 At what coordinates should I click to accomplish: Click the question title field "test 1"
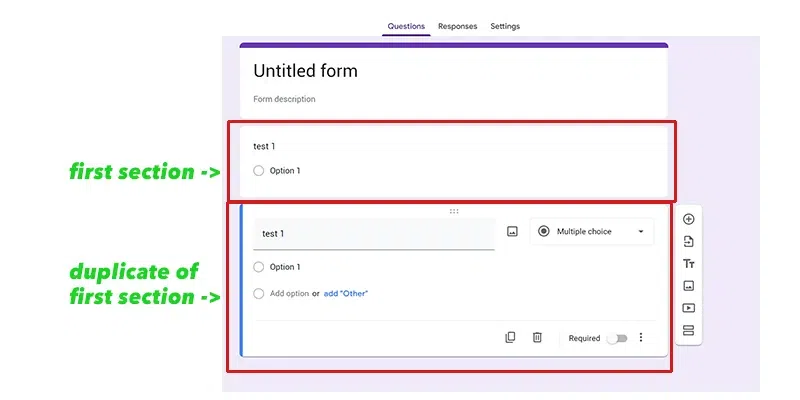(x=374, y=233)
